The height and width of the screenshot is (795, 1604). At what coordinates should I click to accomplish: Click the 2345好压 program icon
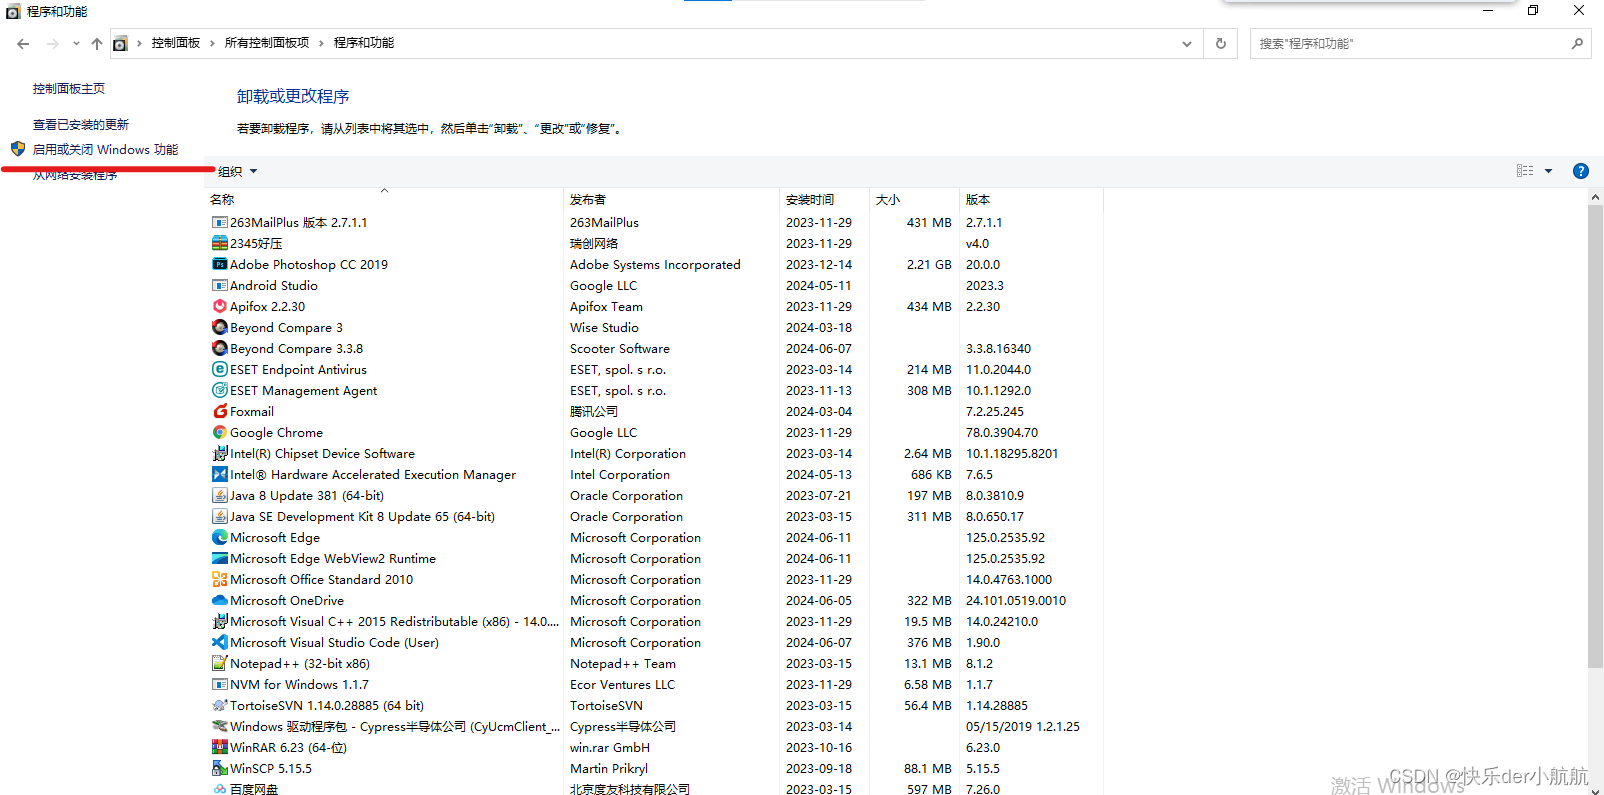click(220, 243)
